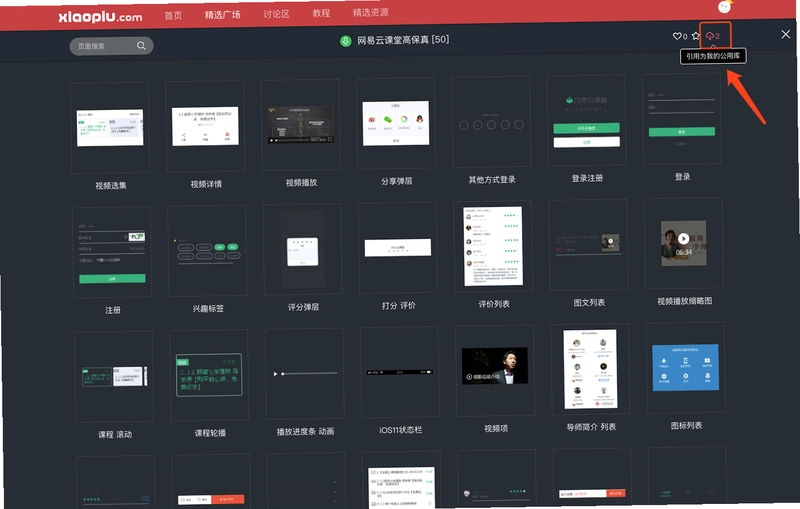This screenshot has height=509, width=800.
Task: Open the 精选广场 nav item
Action: (222, 15)
